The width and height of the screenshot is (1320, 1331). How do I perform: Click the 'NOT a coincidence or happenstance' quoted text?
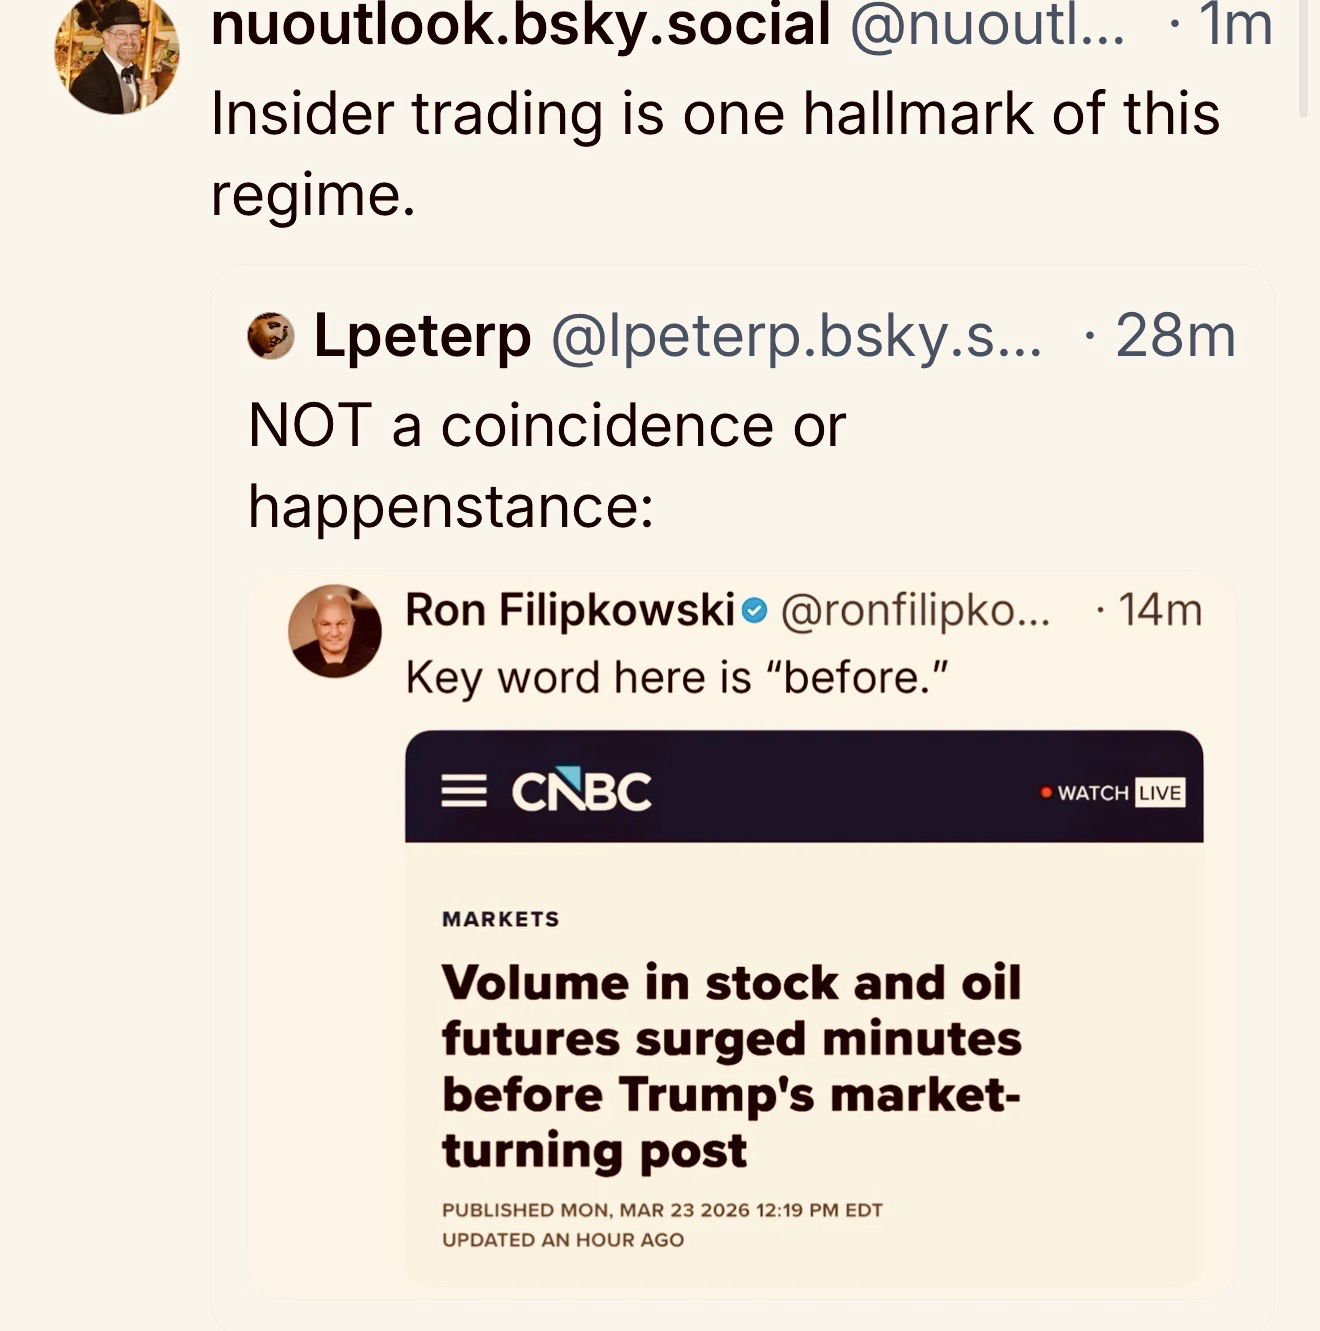(x=547, y=465)
